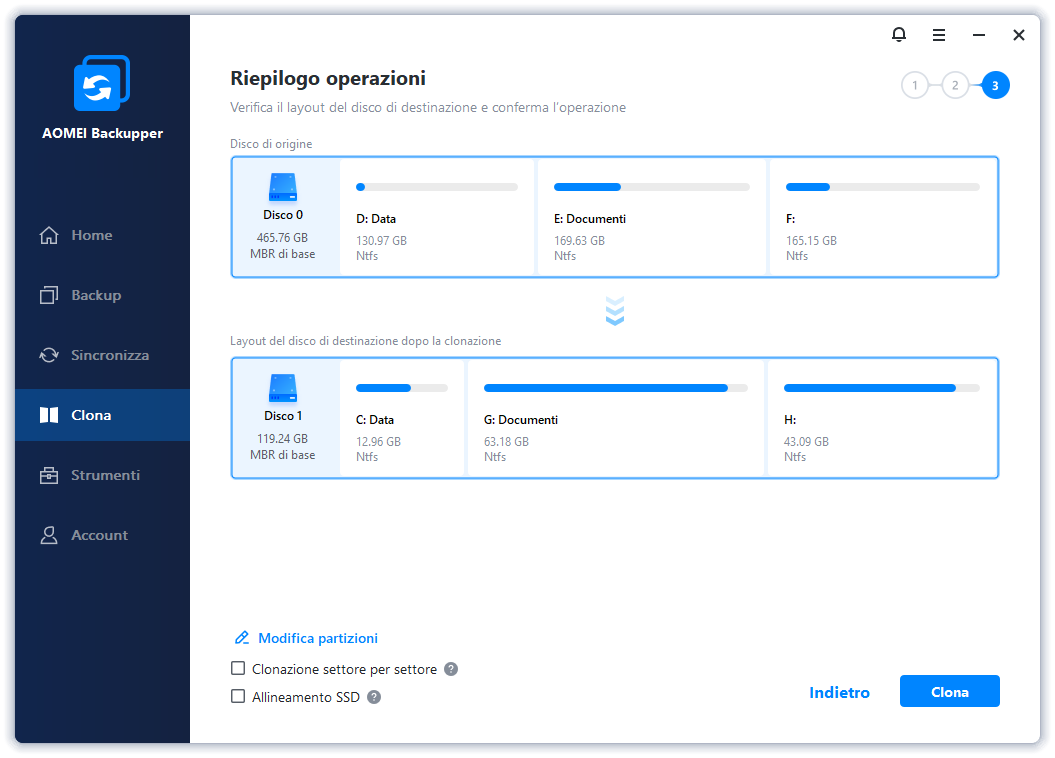This screenshot has width=1055, height=758.
Task: Go to wizard step 2 circle
Action: pyautogui.click(x=955, y=85)
